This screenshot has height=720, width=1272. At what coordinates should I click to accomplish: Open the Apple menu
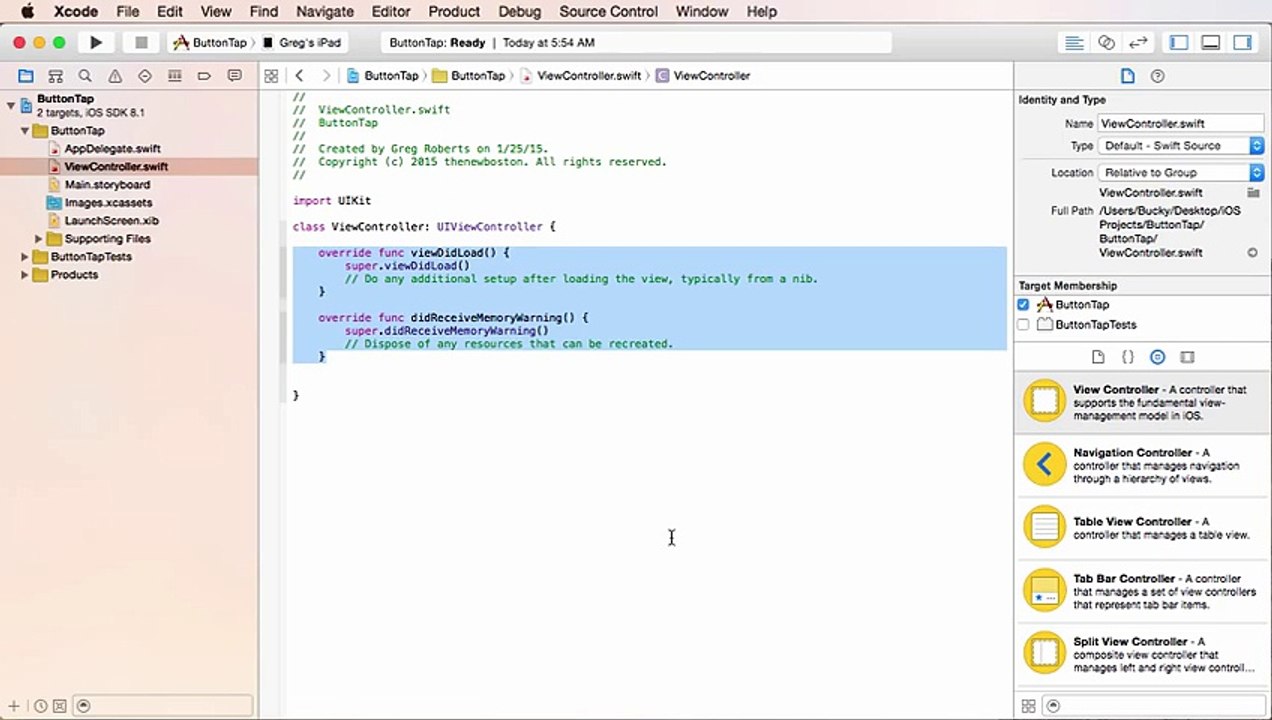[x=27, y=12]
